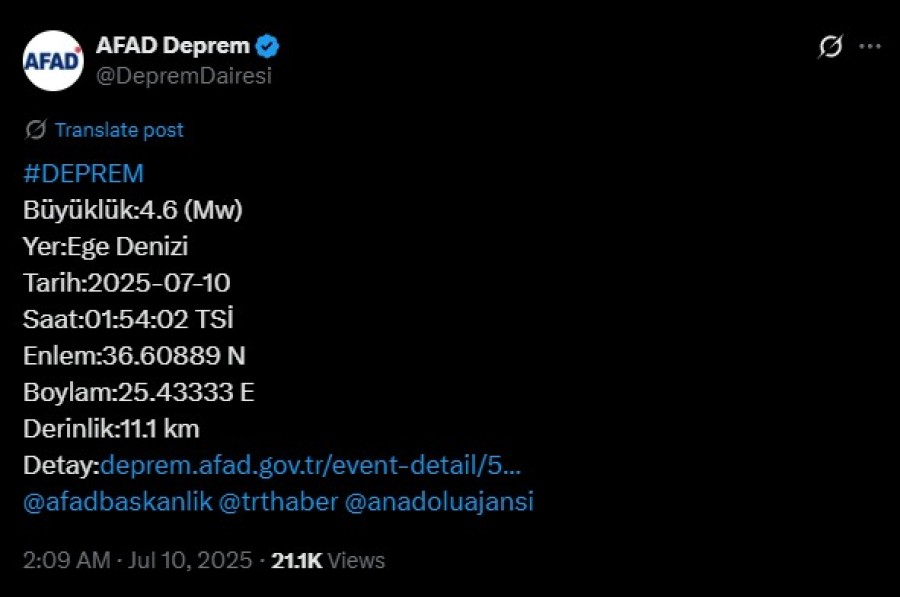Click the Jul 10, 2025 date

click(190, 560)
